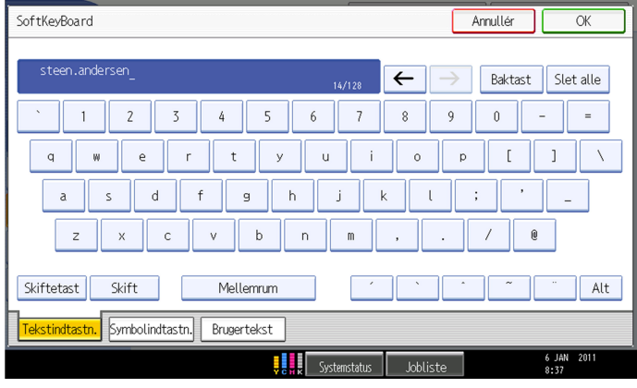
Task: Tap the acute accent dead key
Action: click(x=371, y=288)
